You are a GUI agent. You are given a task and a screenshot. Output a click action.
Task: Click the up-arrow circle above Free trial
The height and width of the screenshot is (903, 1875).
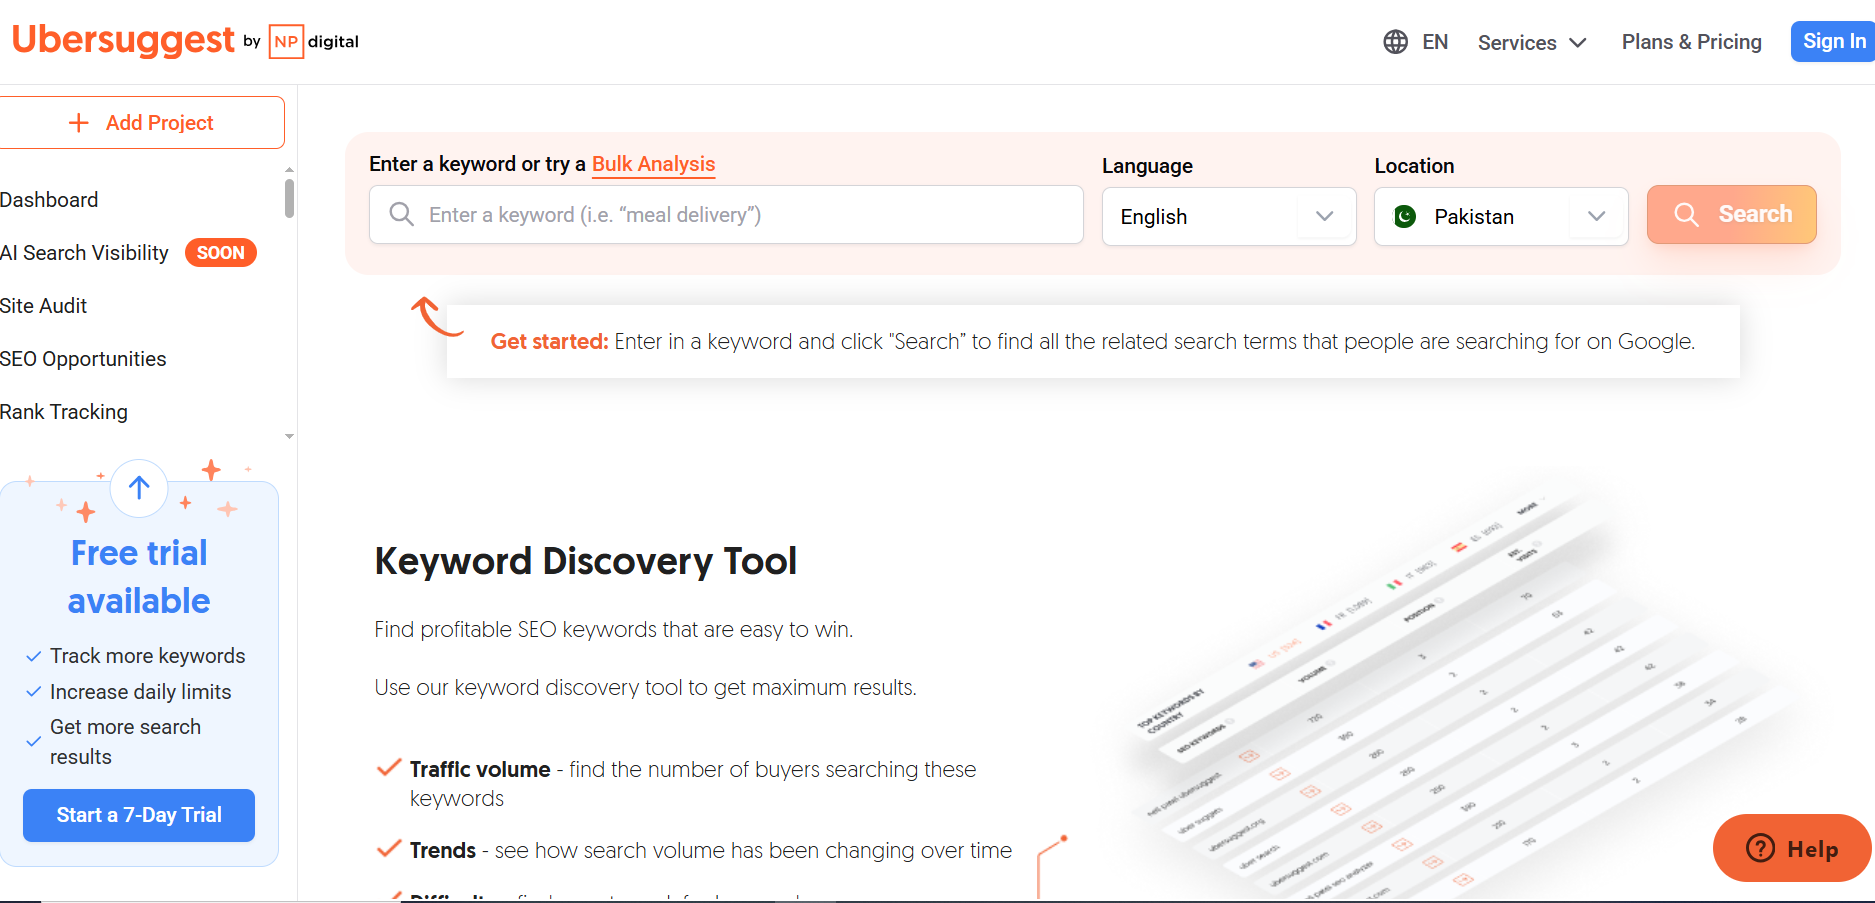pyautogui.click(x=139, y=488)
